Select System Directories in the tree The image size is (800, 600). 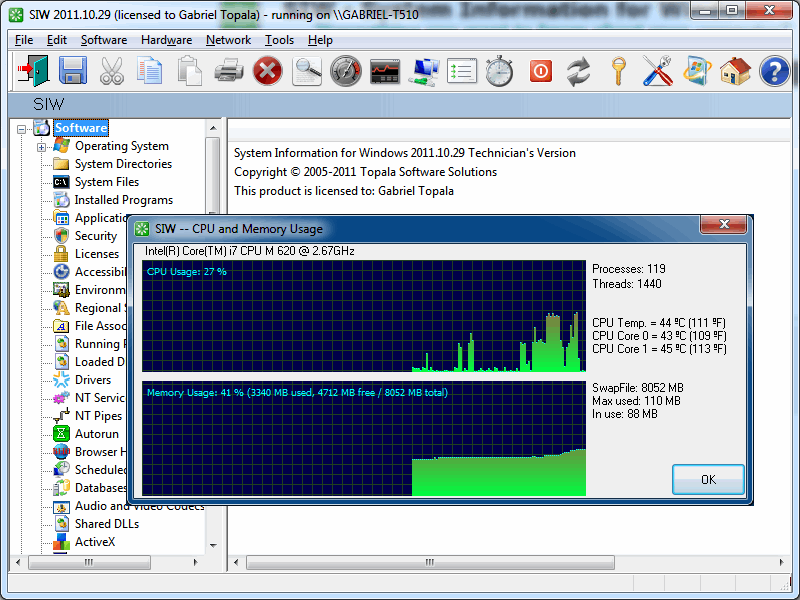(x=123, y=164)
